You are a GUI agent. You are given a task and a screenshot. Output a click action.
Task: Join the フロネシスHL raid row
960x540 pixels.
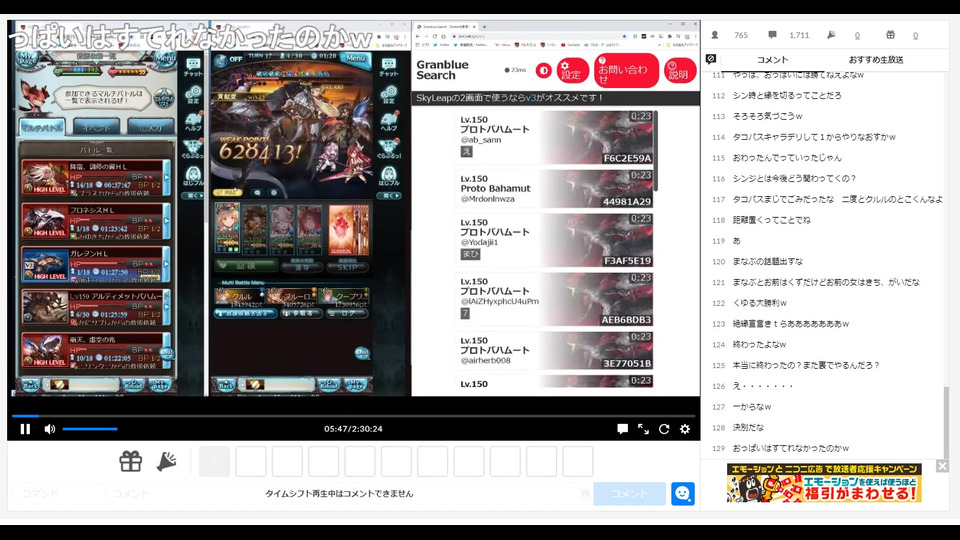96,222
